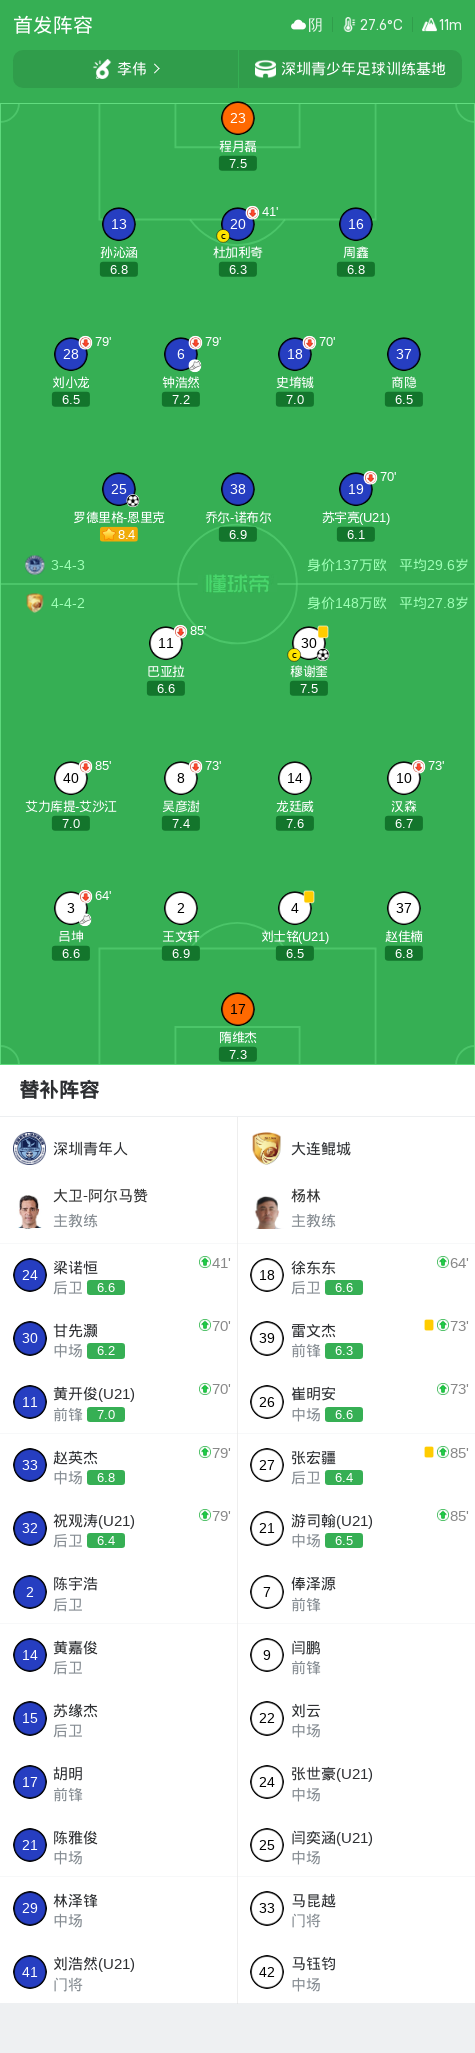Tap the cloudy weather icon

pyautogui.click(x=298, y=25)
